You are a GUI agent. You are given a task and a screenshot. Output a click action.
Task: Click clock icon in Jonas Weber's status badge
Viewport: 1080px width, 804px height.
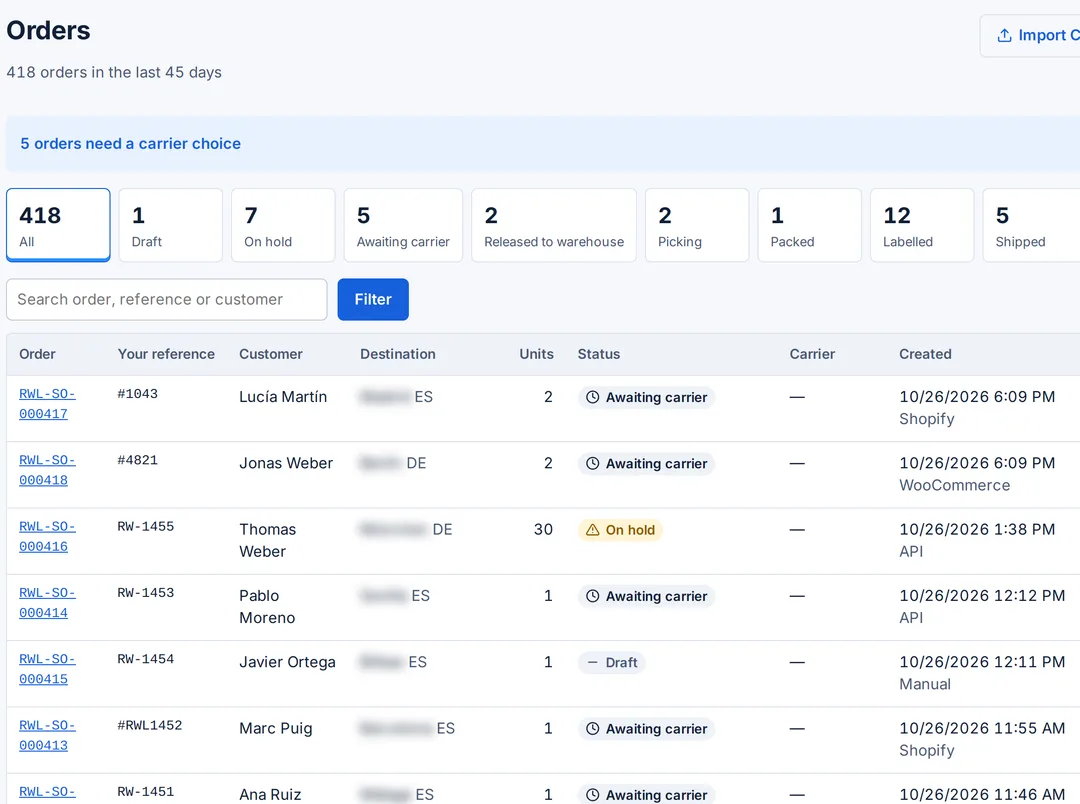[x=592, y=464]
